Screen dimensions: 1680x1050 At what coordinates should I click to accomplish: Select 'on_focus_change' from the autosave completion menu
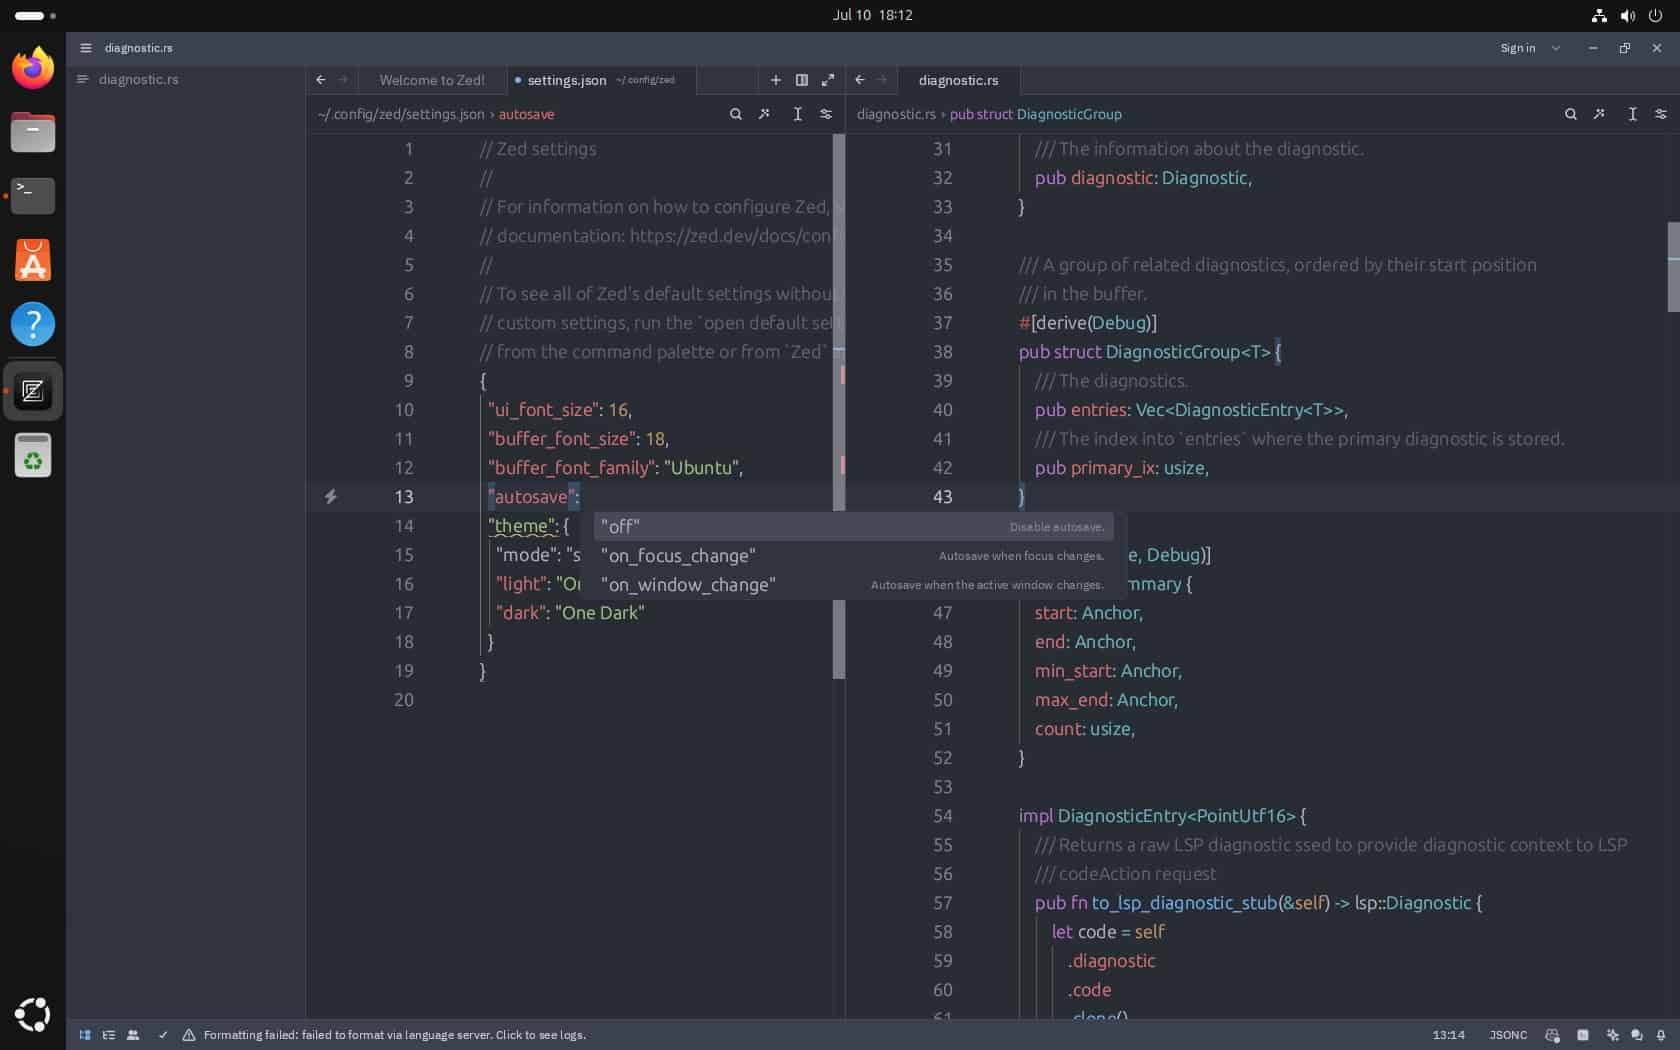click(678, 556)
